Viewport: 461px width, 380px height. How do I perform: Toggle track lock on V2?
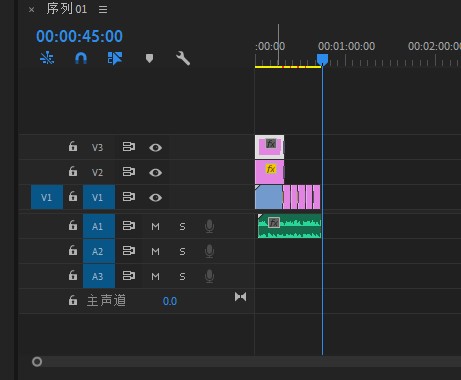coord(73,172)
